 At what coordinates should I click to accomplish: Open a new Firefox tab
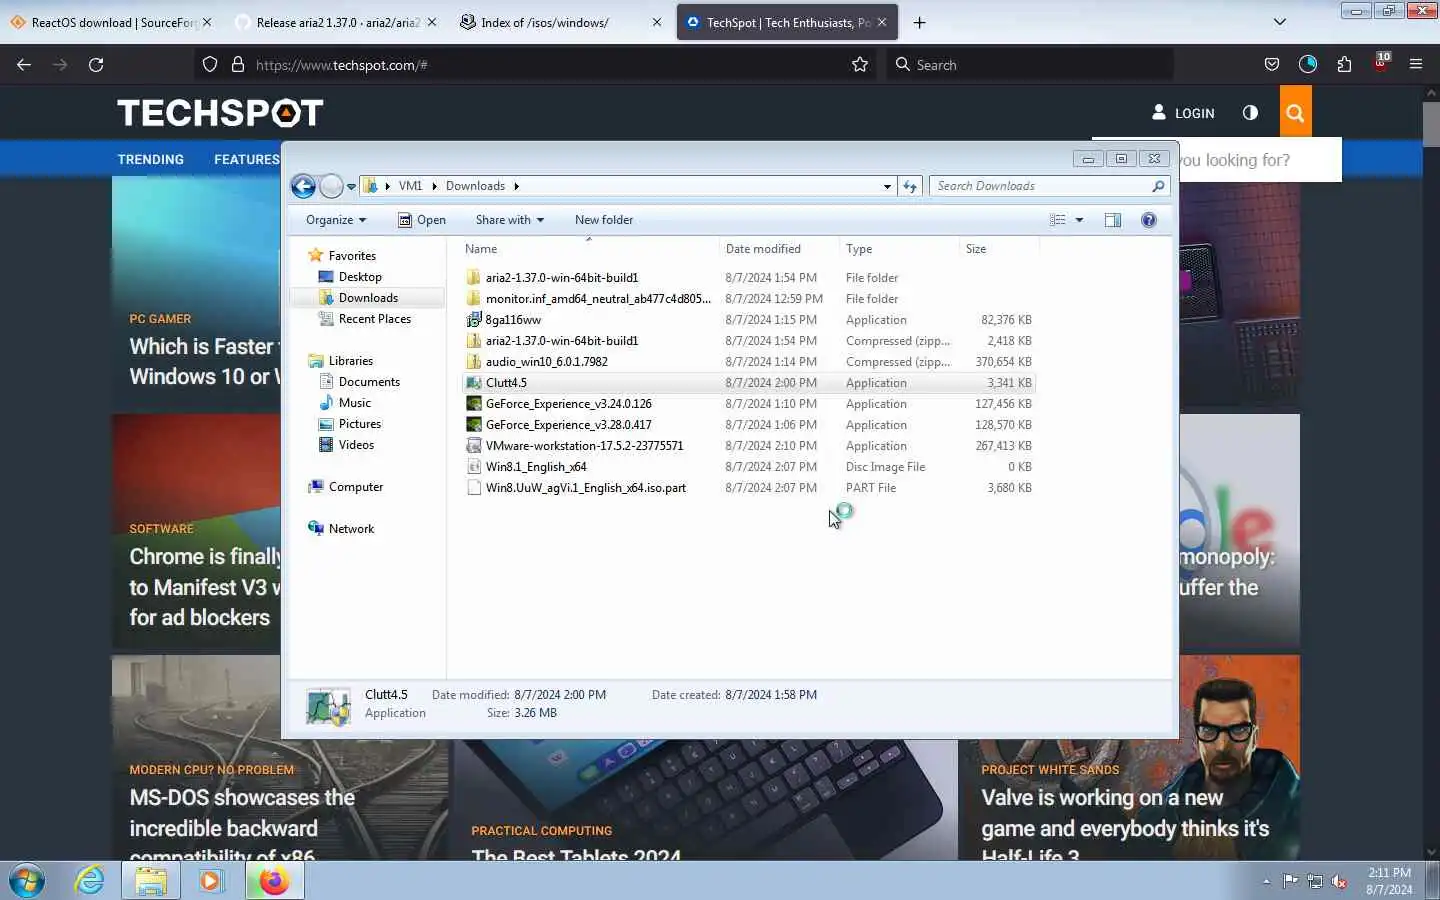pos(920,22)
